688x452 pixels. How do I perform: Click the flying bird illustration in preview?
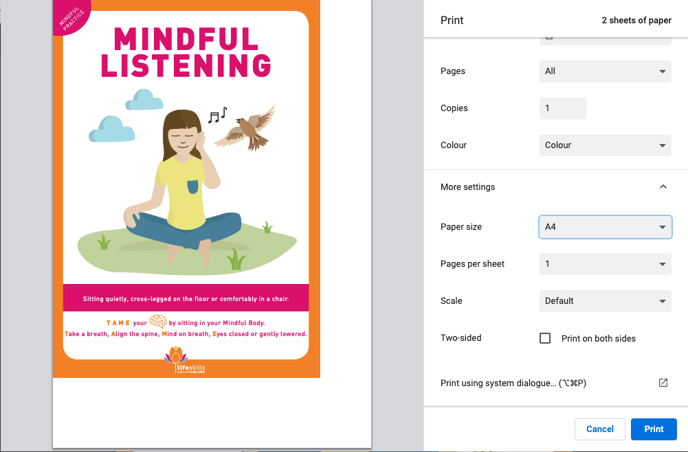click(246, 129)
